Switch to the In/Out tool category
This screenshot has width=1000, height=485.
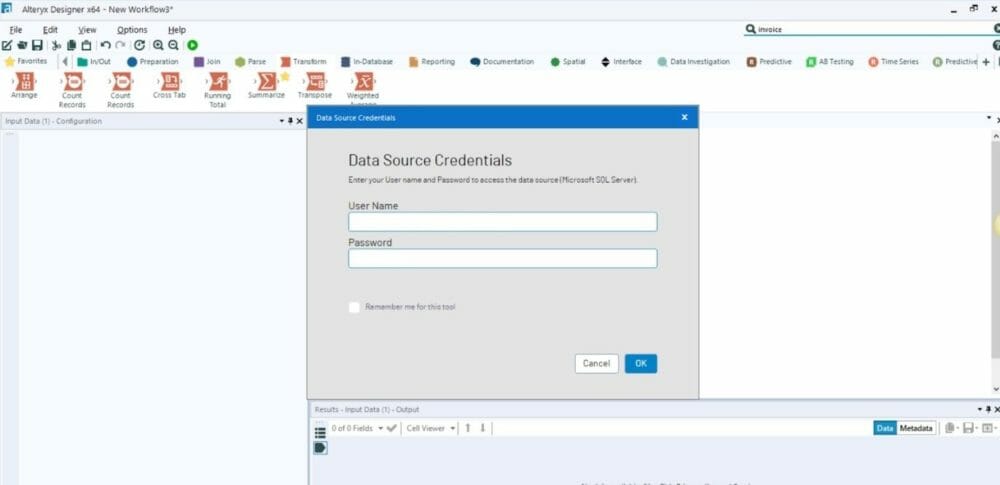pyautogui.click(x=94, y=62)
